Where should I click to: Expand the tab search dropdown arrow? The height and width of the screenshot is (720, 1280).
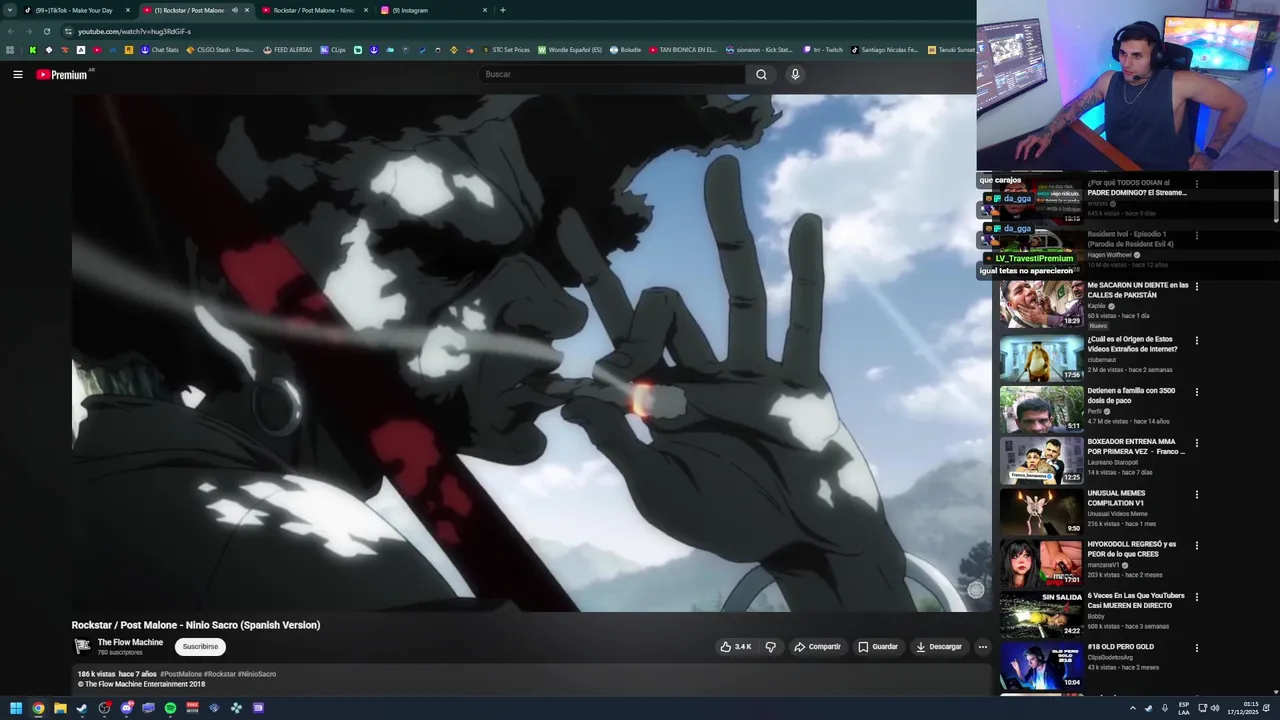pos(10,10)
